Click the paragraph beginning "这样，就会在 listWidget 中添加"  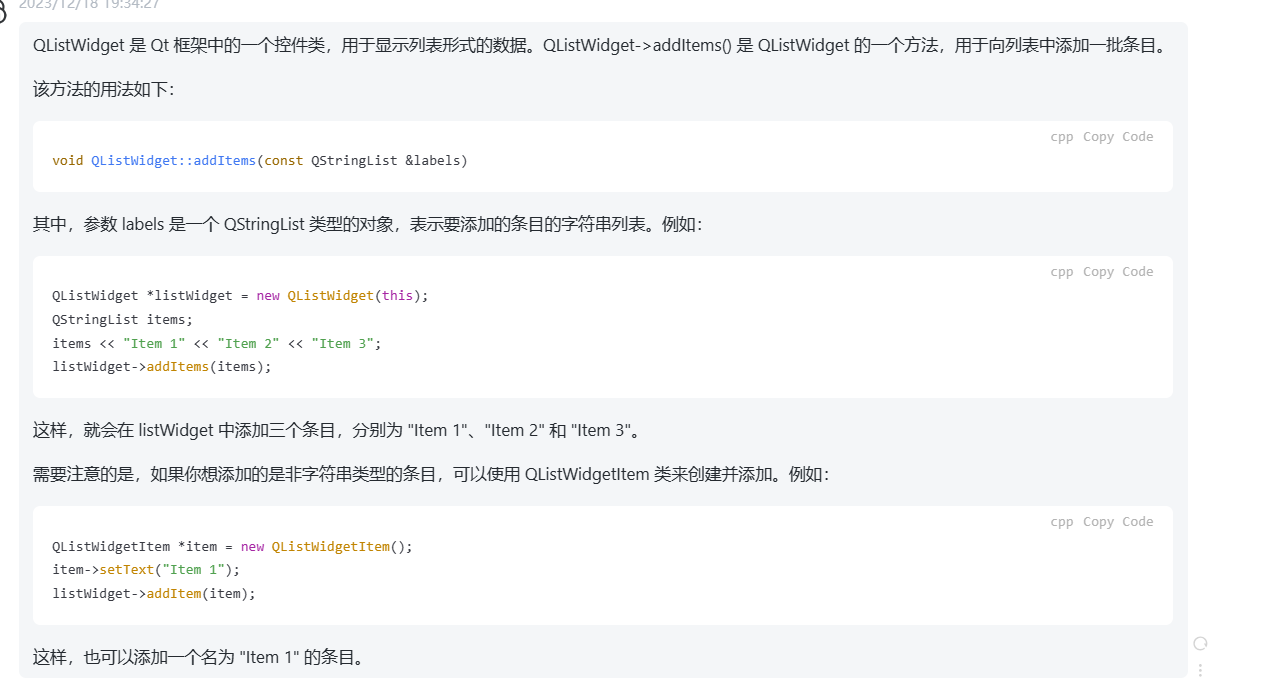pos(336,430)
